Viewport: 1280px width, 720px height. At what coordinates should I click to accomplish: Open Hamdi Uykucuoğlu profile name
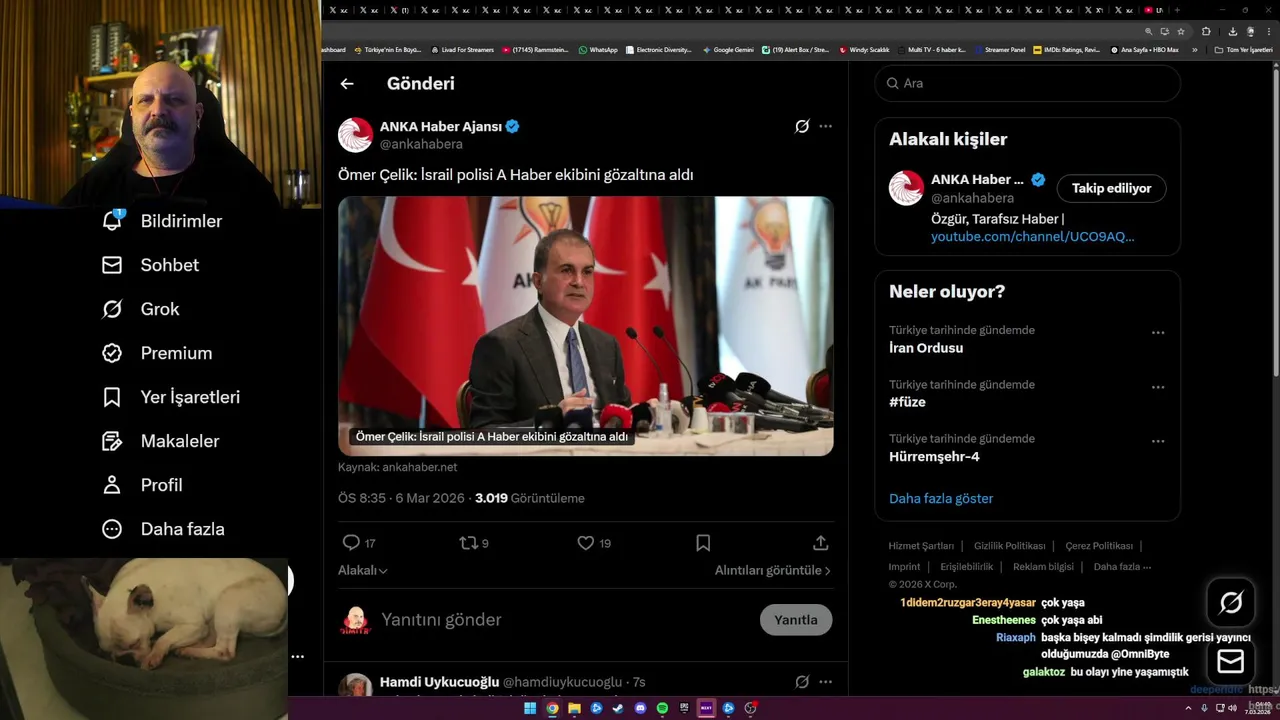[x=439, y=682]
